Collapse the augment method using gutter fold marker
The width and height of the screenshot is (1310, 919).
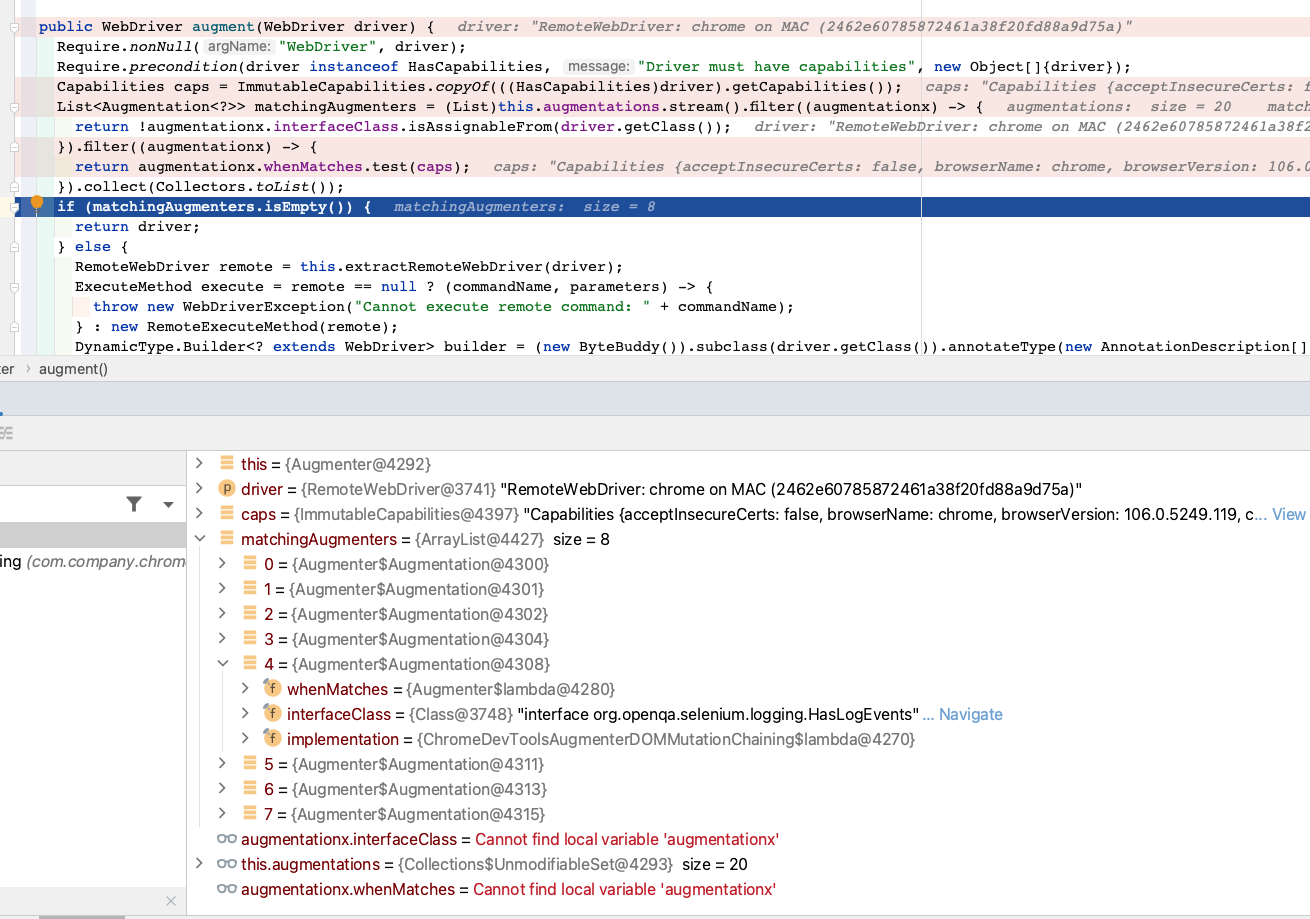pos(14,26)
